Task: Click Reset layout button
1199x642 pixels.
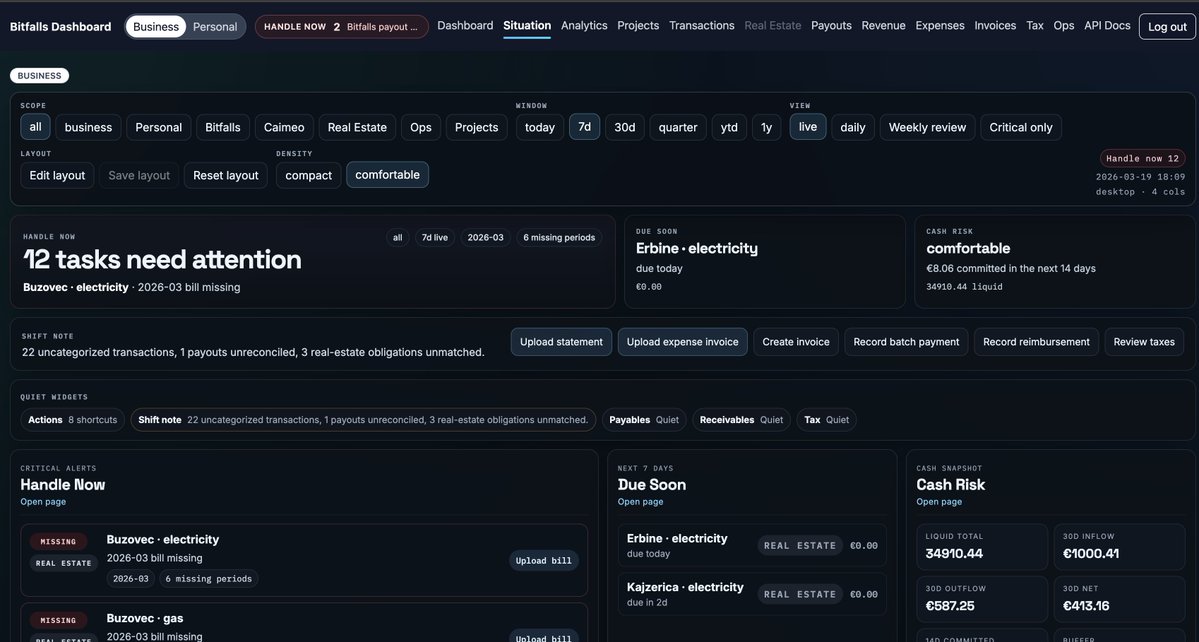Action: pyautogui.click(x=226, y=175)
